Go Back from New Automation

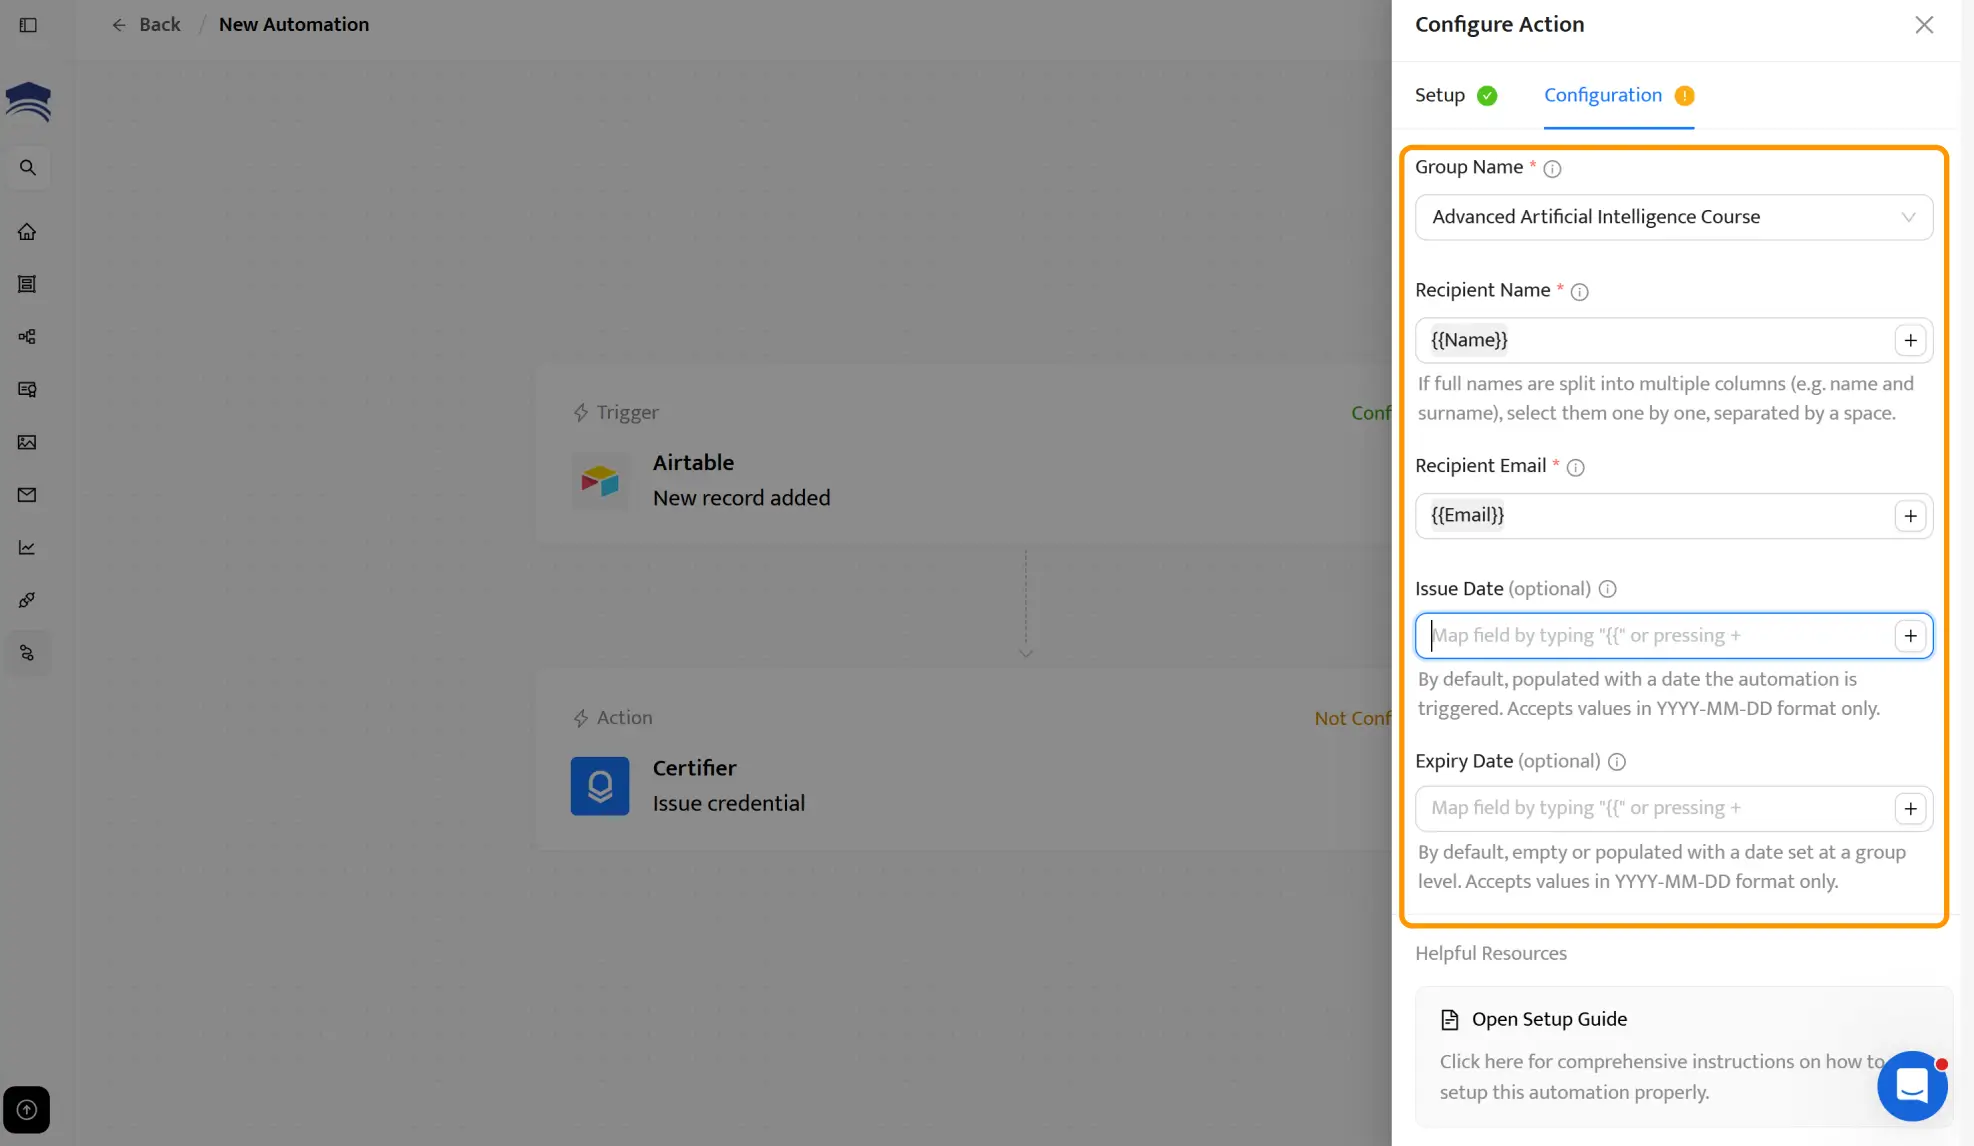146,25
